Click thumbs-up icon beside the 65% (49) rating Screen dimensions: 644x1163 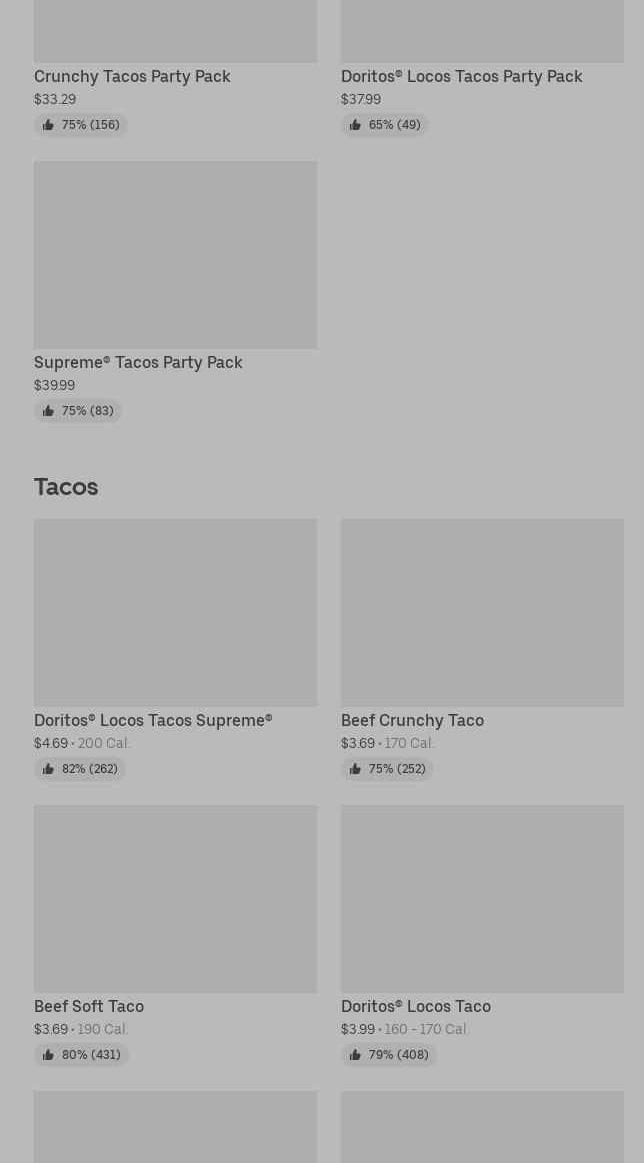(x=355, y=125)
